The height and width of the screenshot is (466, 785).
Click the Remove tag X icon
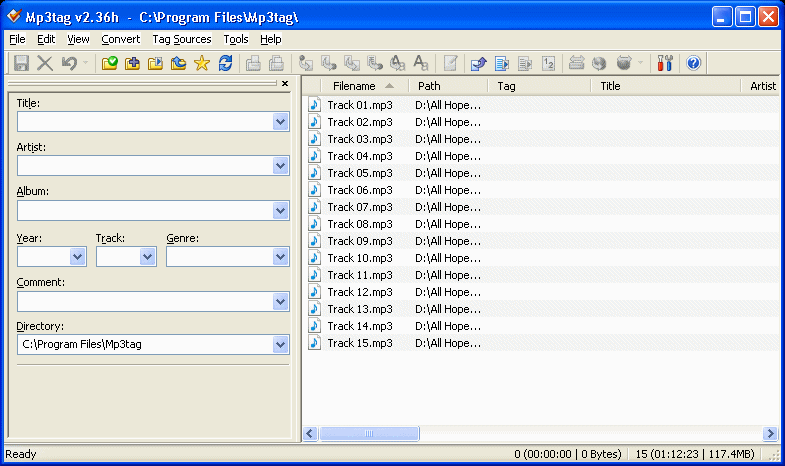click(x=45, y=63)
